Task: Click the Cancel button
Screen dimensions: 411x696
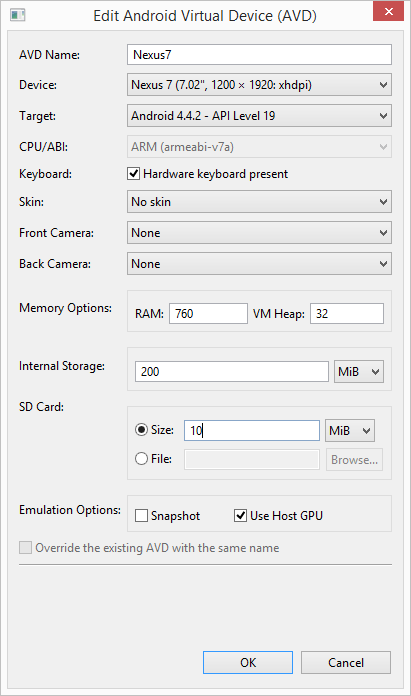Action: click(346, 663)
